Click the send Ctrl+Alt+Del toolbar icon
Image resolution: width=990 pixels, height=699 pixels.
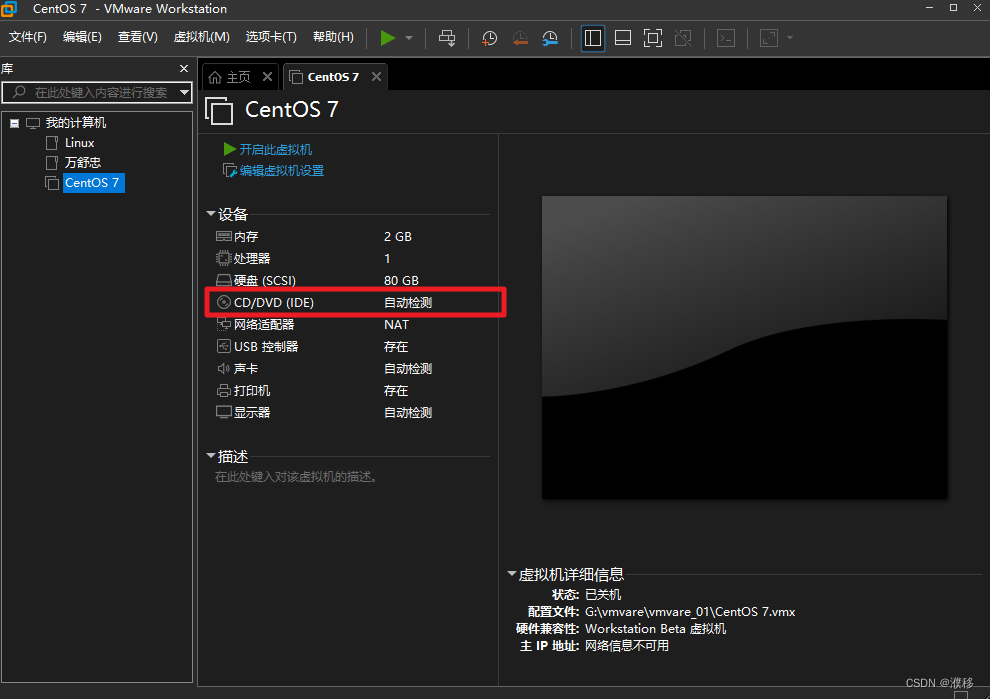pyautogui.click(x=447, y=38)
